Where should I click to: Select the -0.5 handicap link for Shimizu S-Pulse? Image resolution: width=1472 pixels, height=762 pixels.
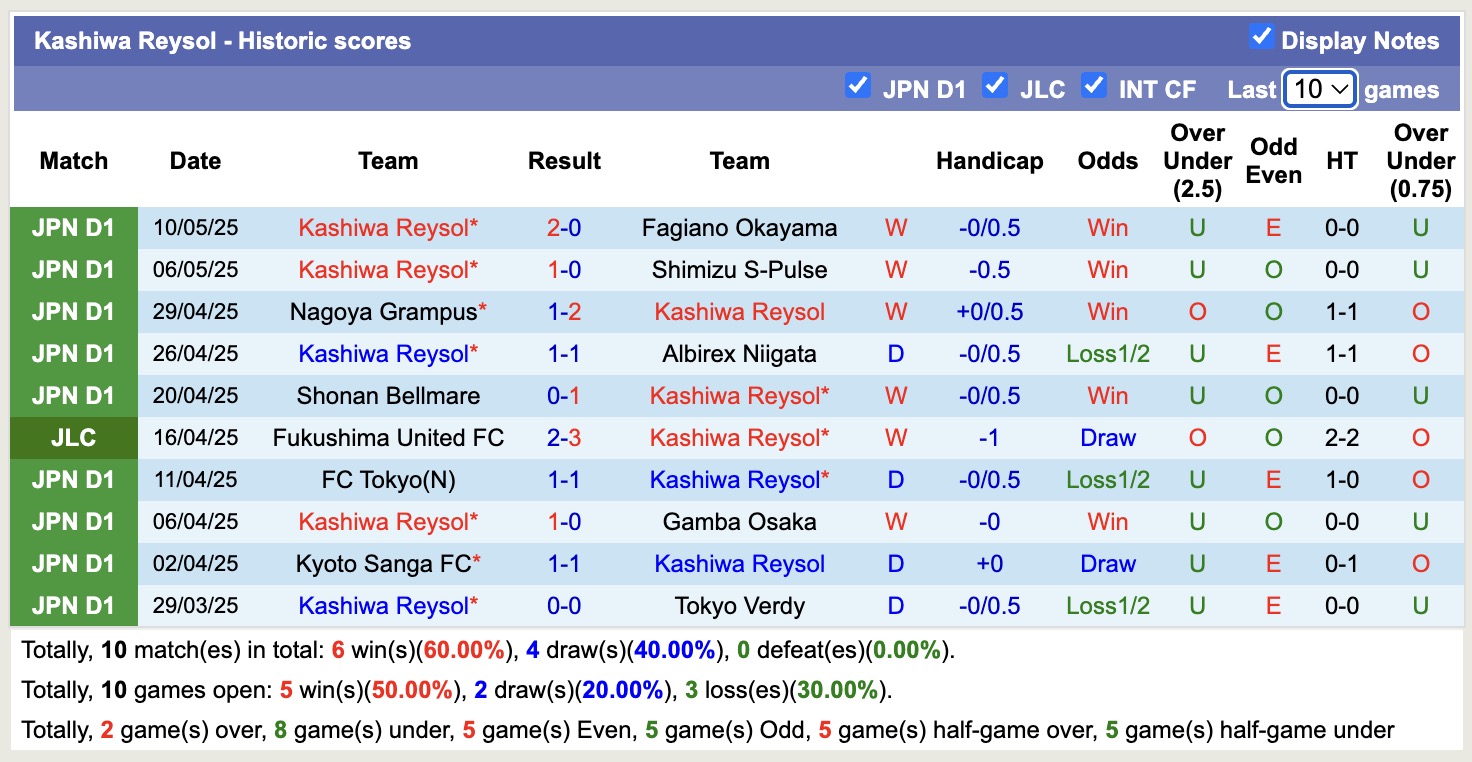click(989, 269)
